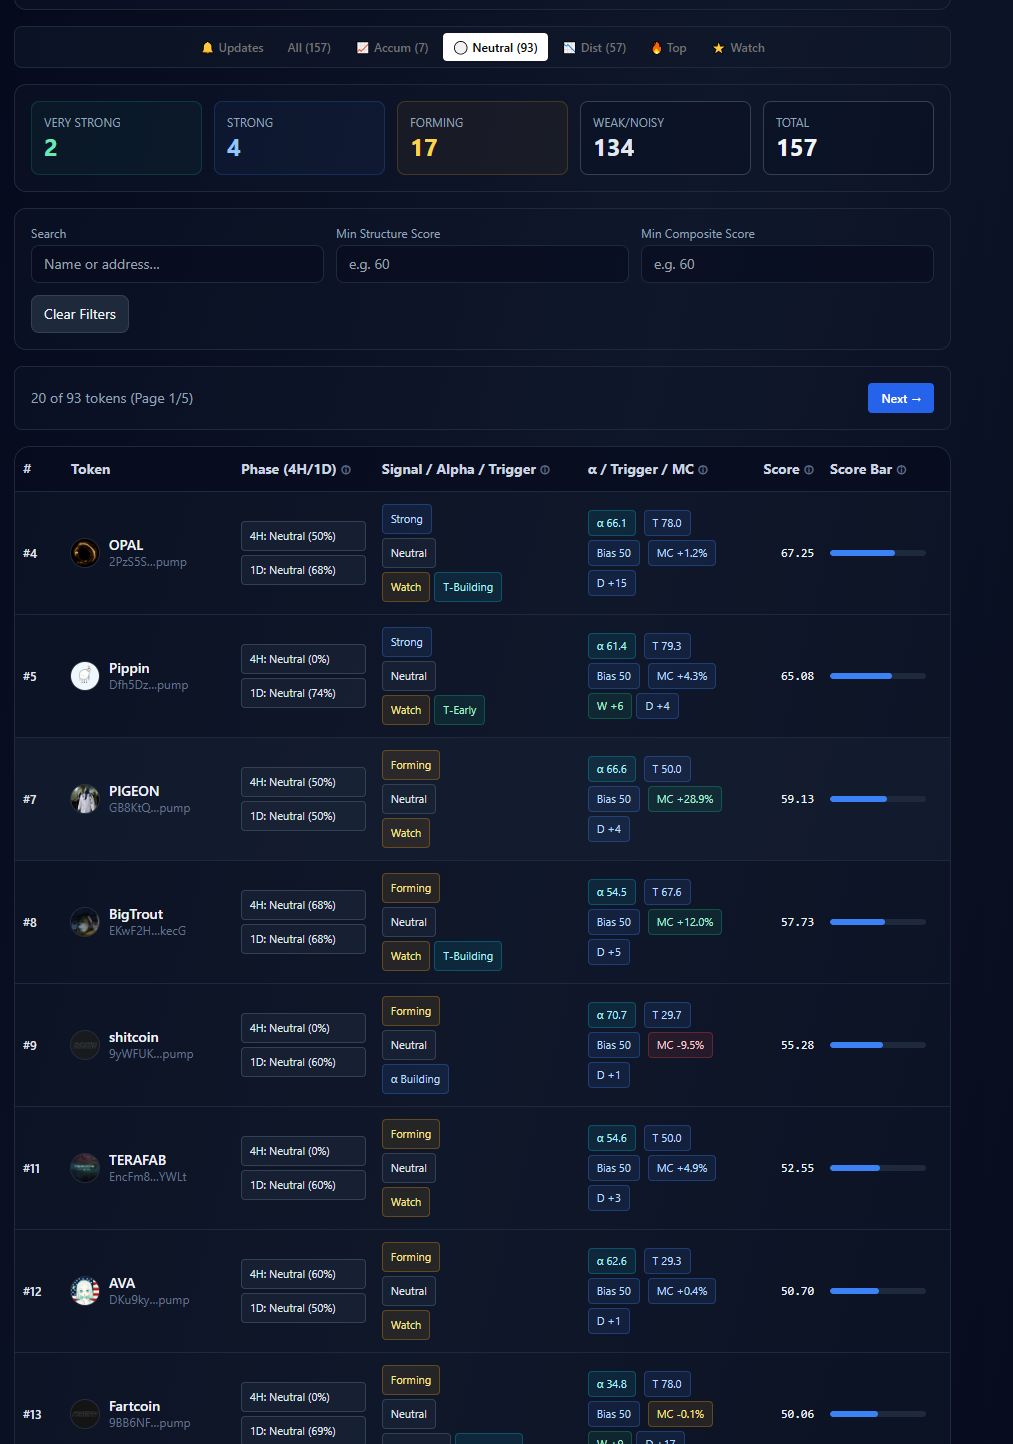Viewport: 1013px width, 1444px height.
Task: Open the Top tab
Action: 669,48
